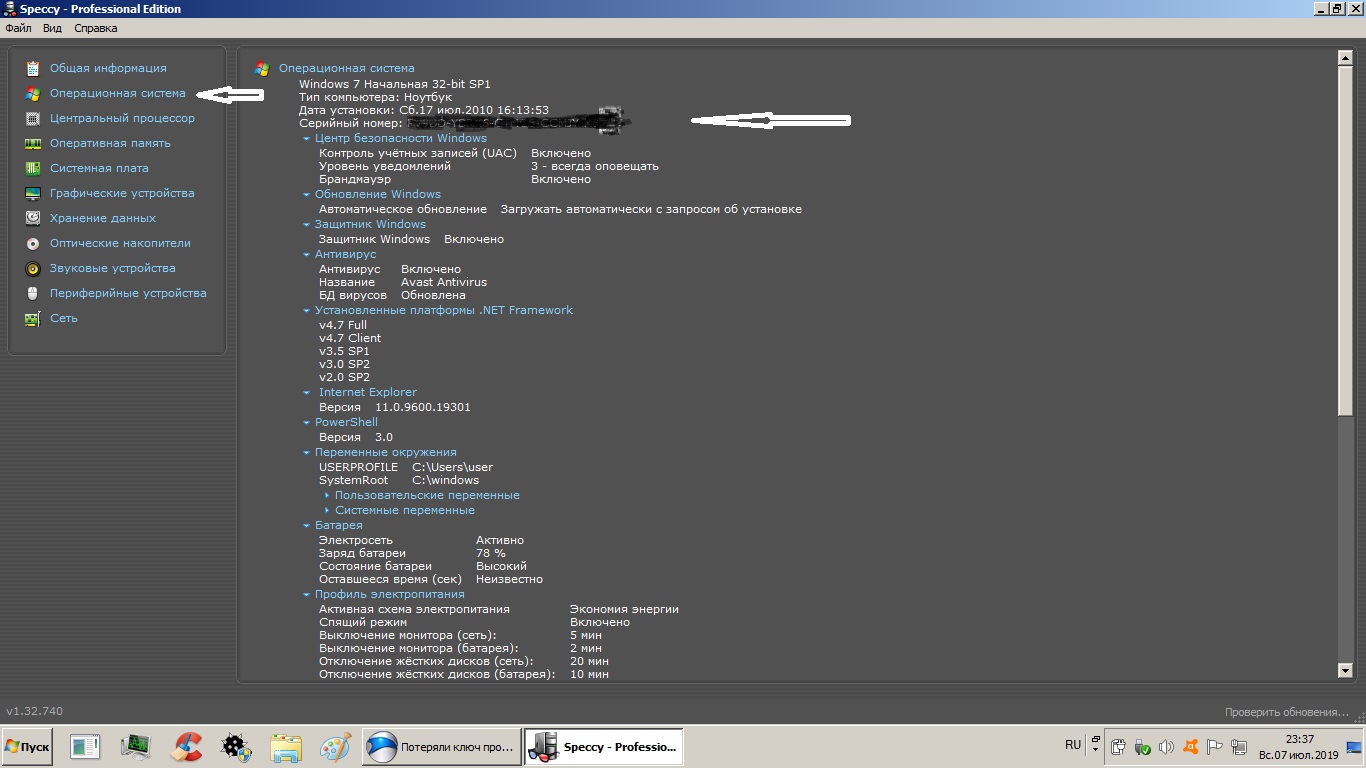This screenshot has height=768, width=1366.
Task: Select the v4.7 Full framework entry
Action: pos(343,326)
